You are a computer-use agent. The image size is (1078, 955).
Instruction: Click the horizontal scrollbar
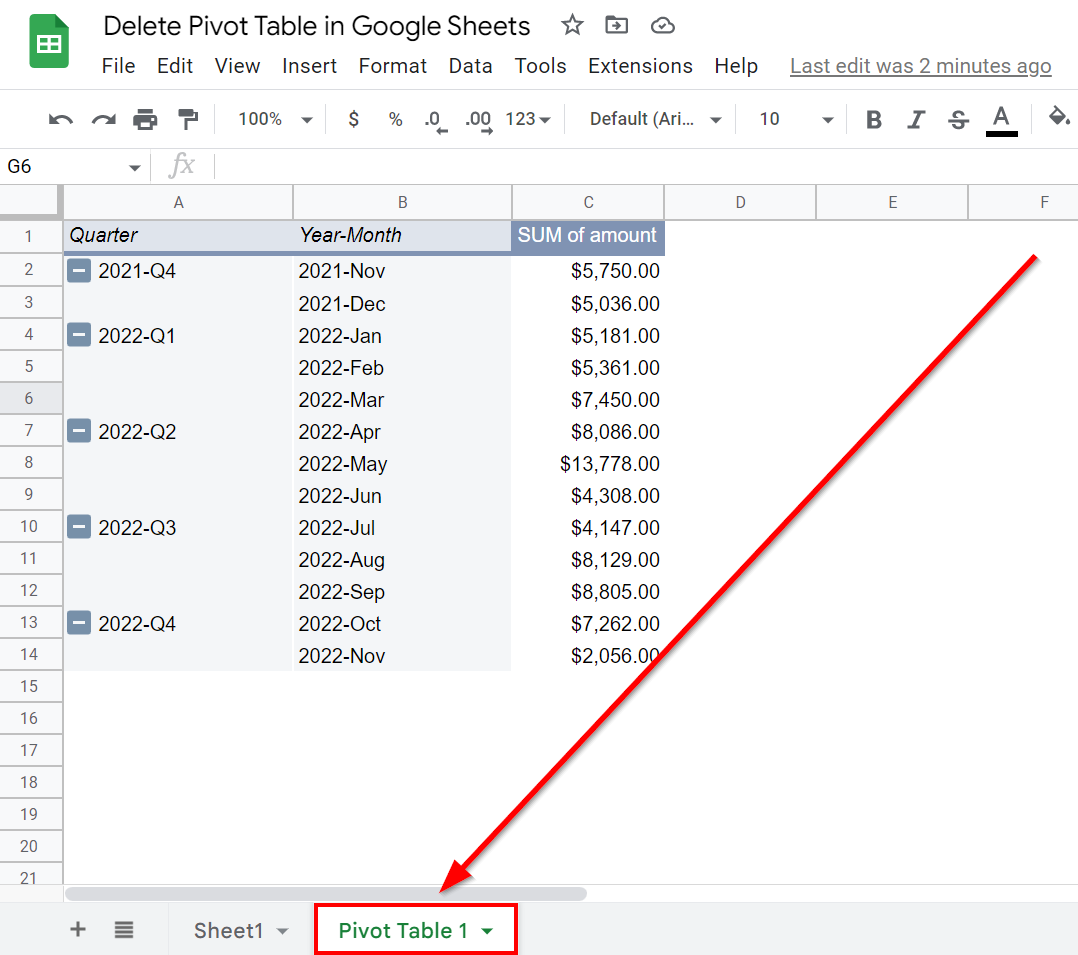[x=326, y=893]
